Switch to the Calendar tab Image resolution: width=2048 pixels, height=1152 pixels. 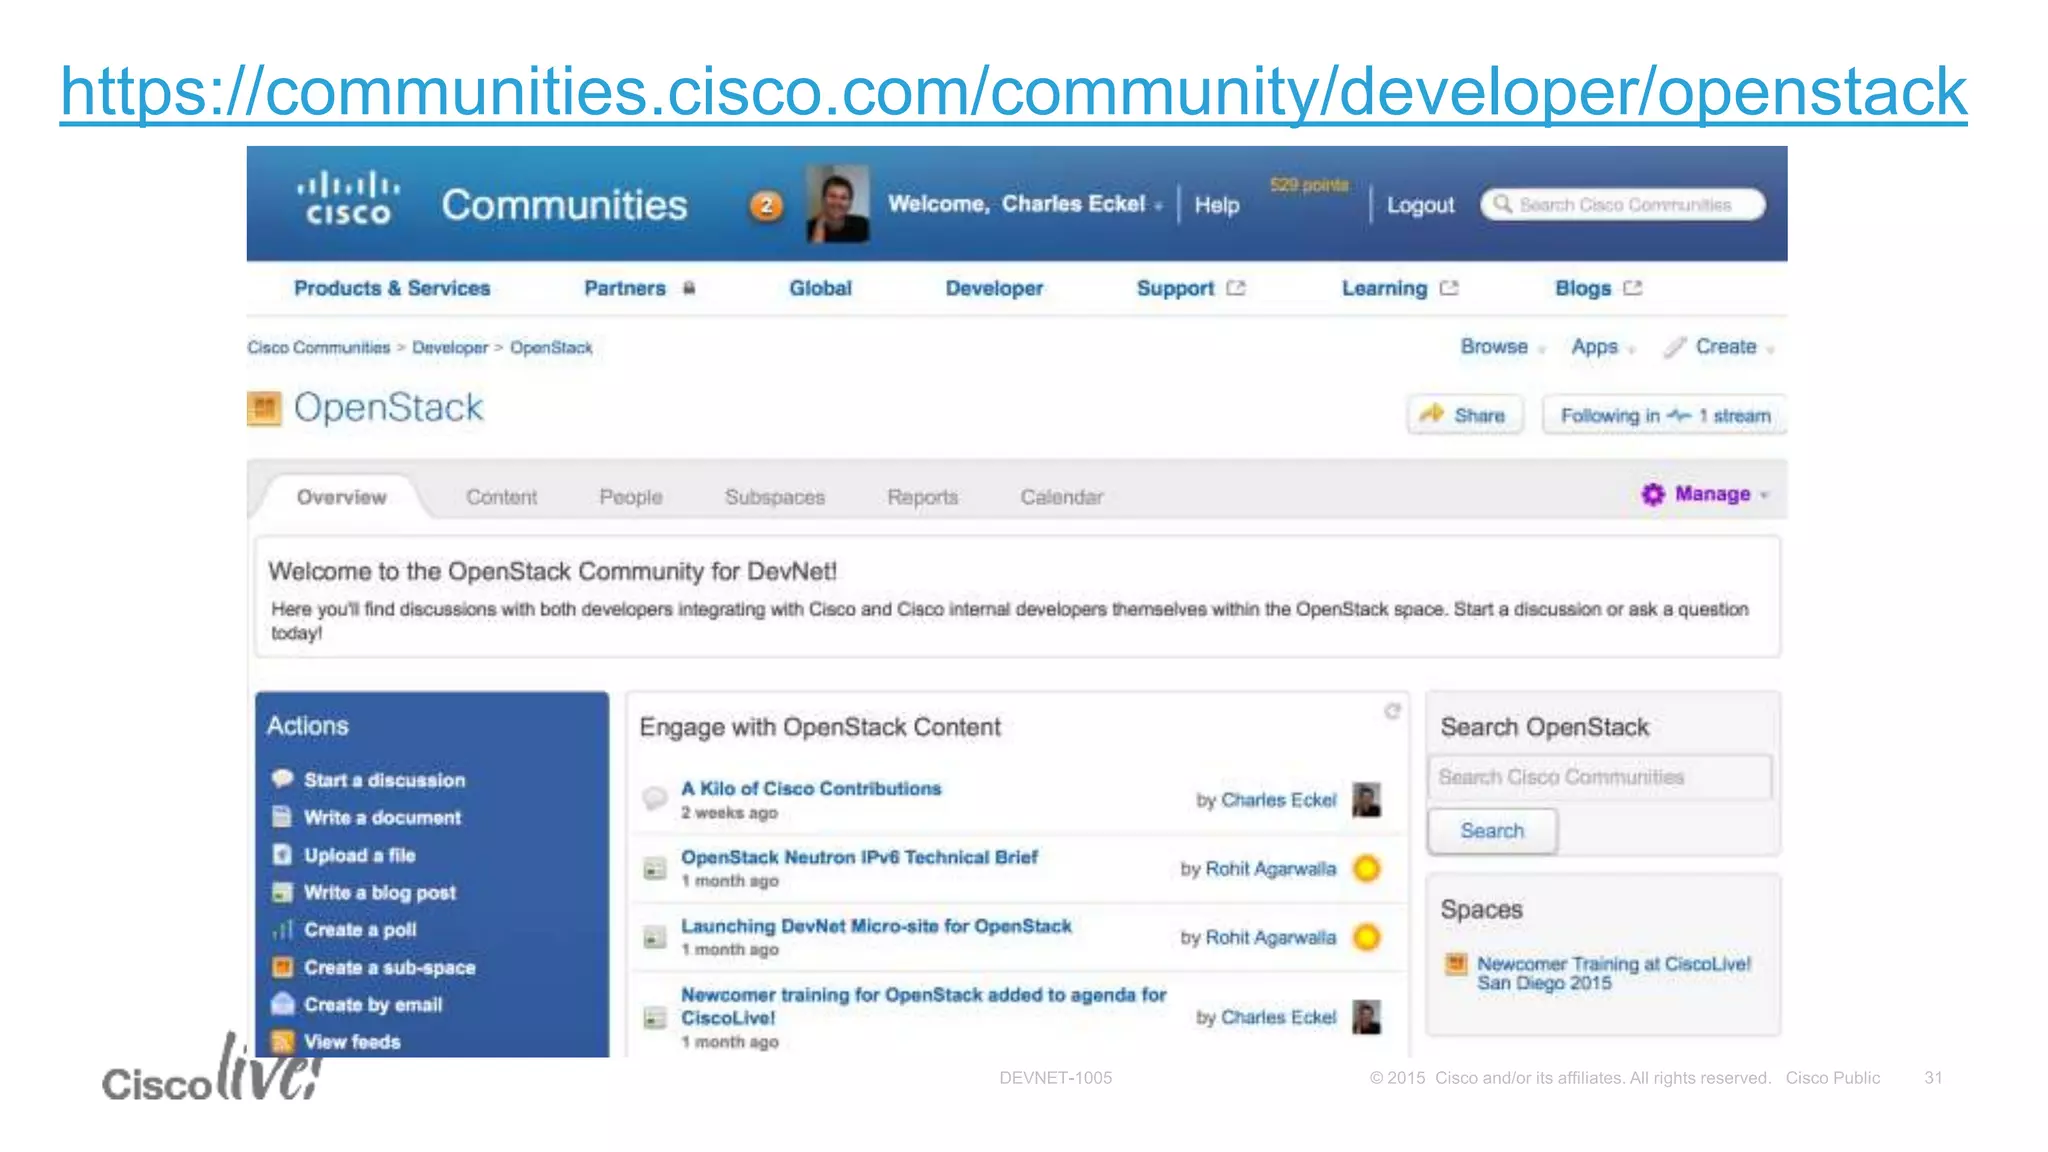click(1061, 497)
